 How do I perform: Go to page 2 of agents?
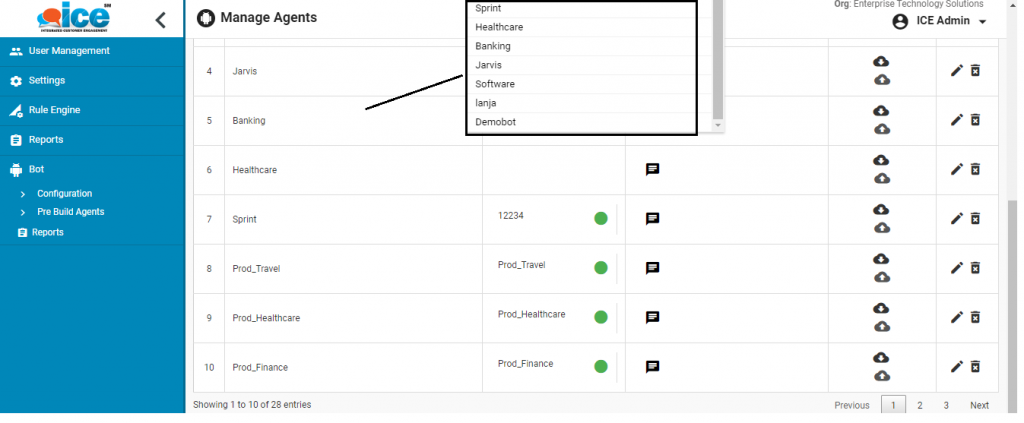tap(919, 405)
